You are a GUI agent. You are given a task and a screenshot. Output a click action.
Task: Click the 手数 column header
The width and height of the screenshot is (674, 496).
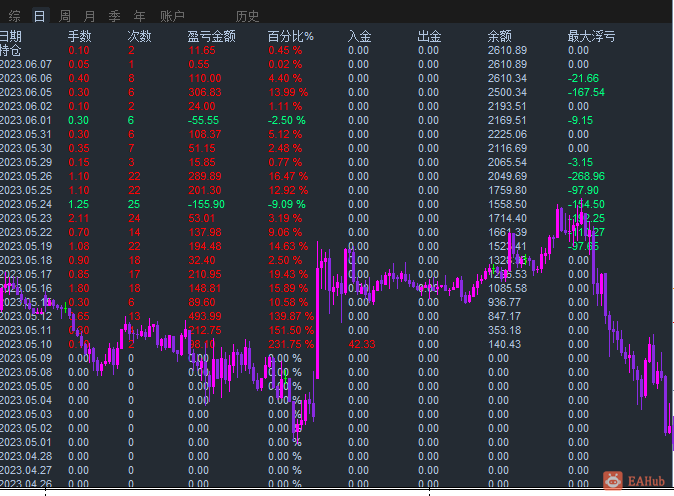click(79, 36)
